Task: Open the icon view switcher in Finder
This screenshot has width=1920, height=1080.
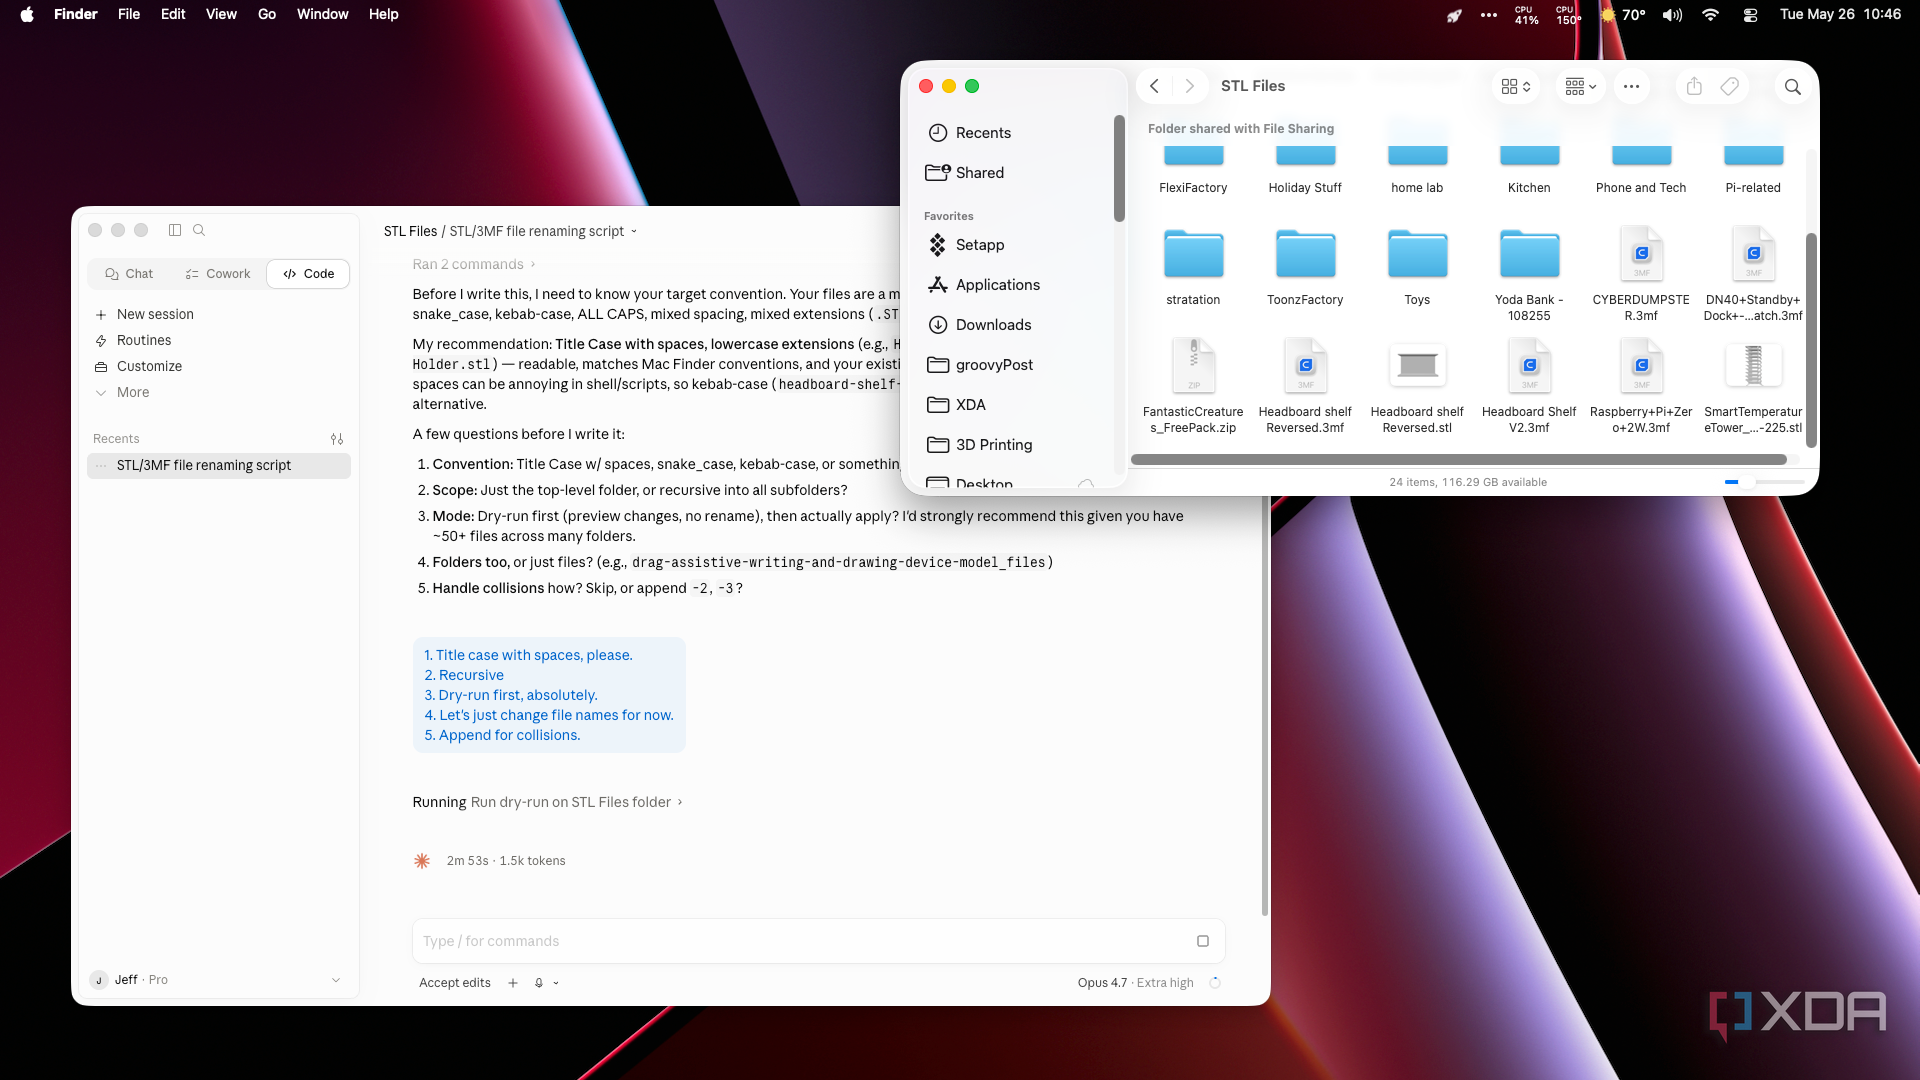Action: point(1516,87)
